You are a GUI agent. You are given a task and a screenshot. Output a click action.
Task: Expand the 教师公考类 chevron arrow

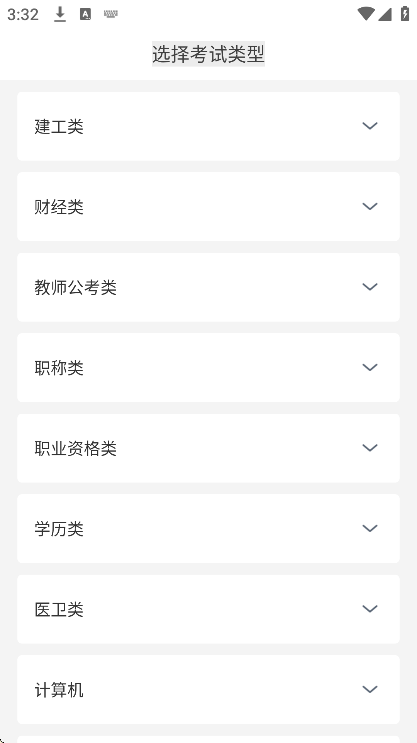(x=370, y=287)
